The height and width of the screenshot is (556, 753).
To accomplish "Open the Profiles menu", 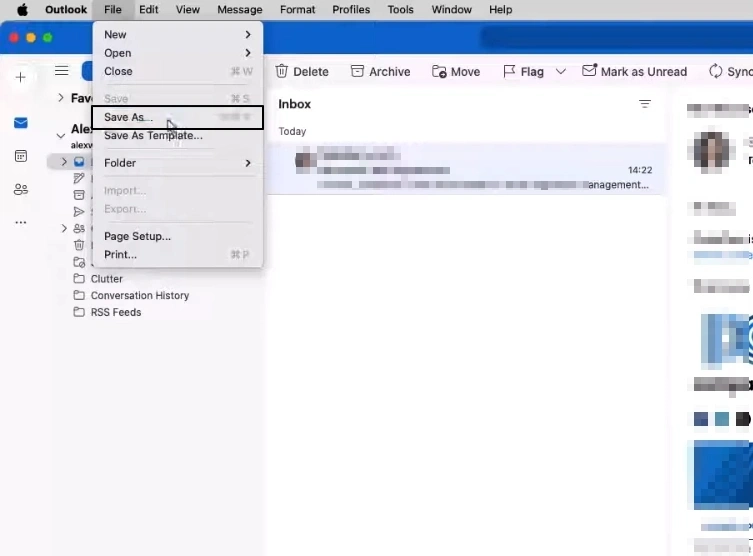I will (351, 10).
